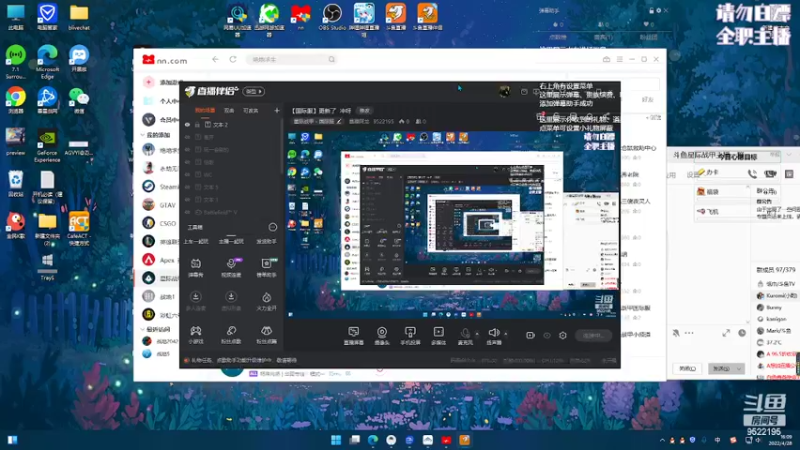Screen dimensions: 800x450
Task: Add a 多媒体 media source
Action: pos(438,336)
